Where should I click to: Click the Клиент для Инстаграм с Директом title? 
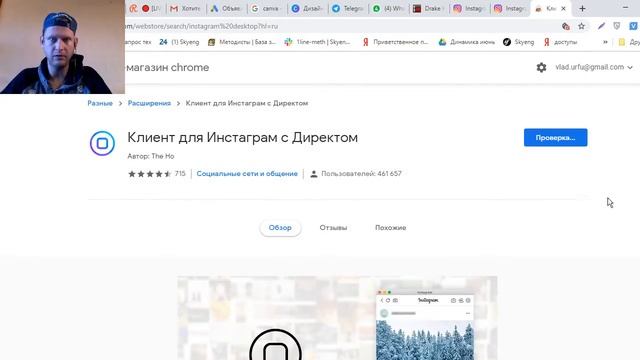point(242,138)
